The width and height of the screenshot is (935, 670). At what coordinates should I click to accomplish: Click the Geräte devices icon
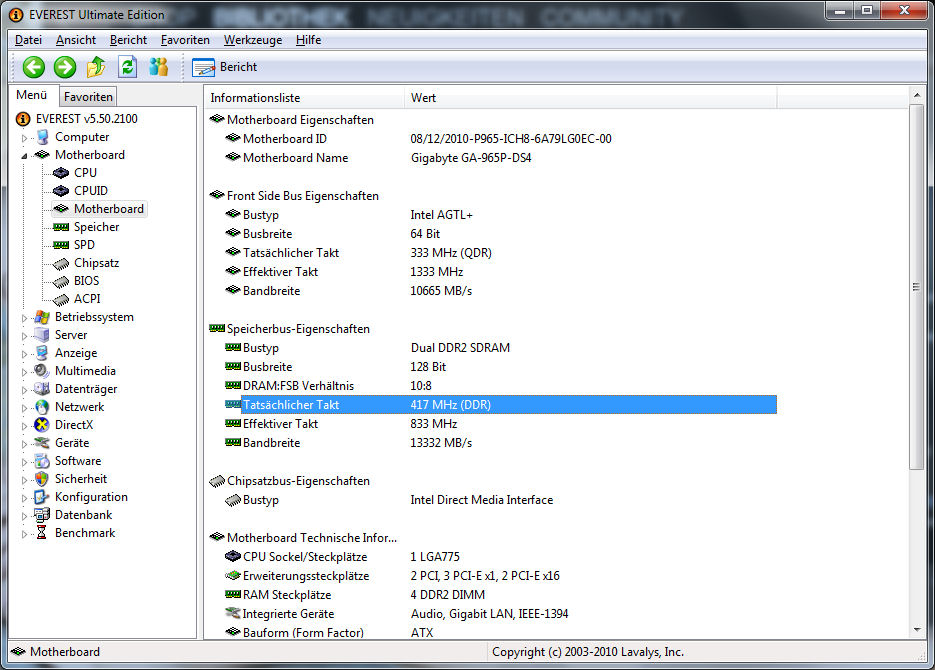coord(42,443)
